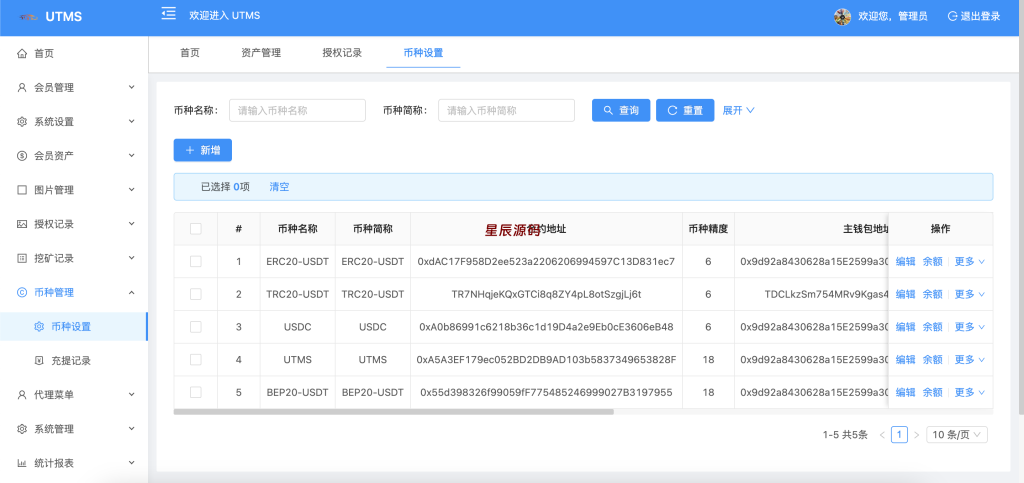1024x483 pixels.
Task: Expand 会员管理 menu chevron
Action: tap(131, 87)
